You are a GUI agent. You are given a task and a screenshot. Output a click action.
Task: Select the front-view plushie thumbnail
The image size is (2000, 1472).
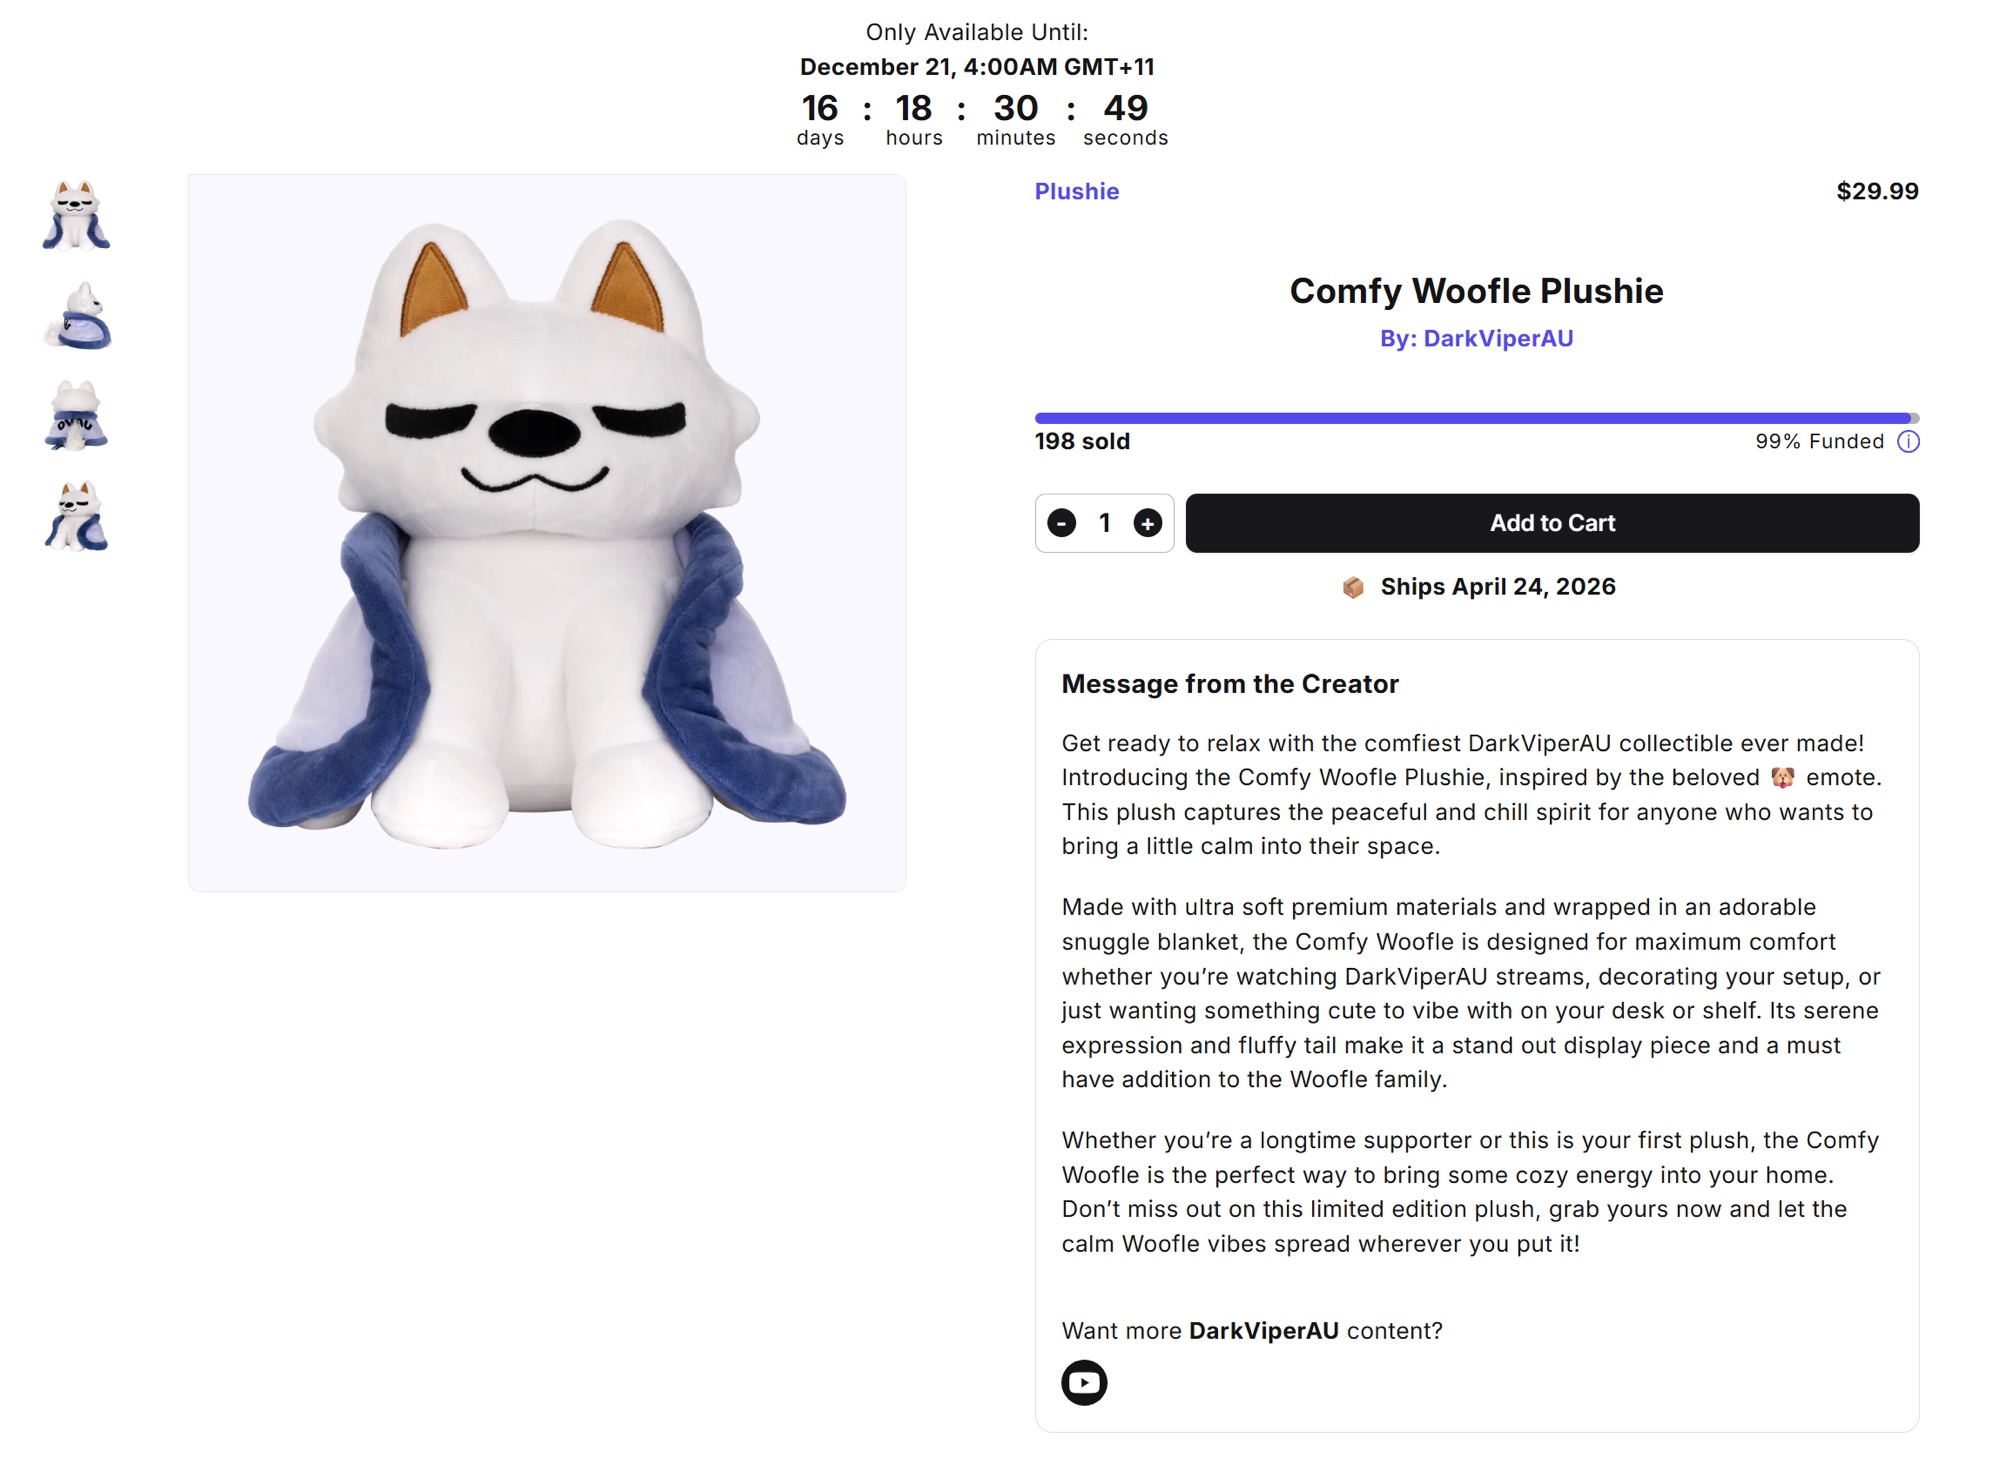click(77, 215)
